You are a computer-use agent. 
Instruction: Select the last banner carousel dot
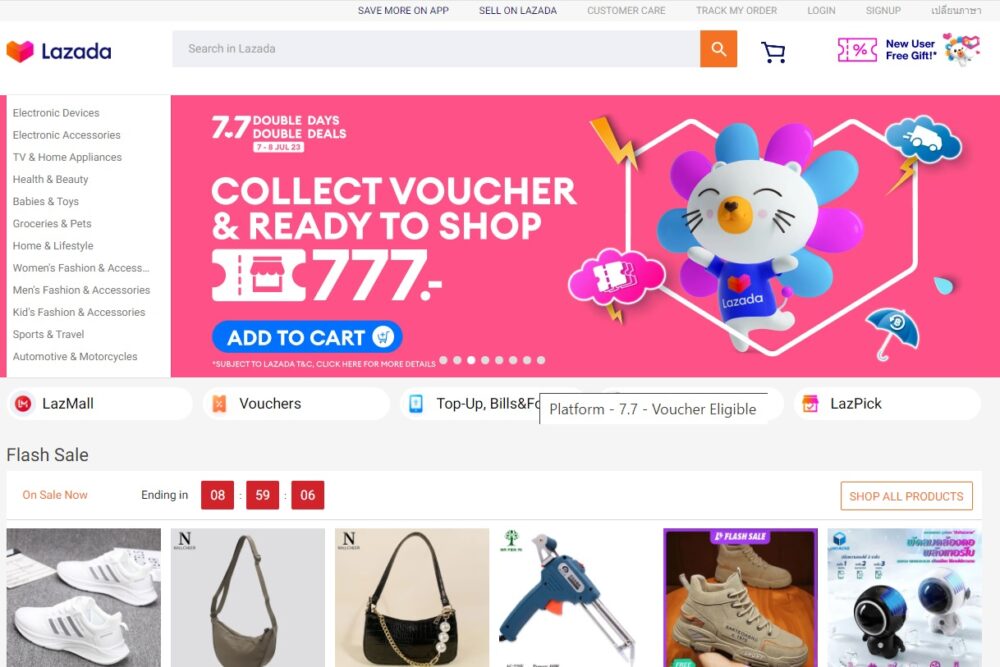[541, 360]
